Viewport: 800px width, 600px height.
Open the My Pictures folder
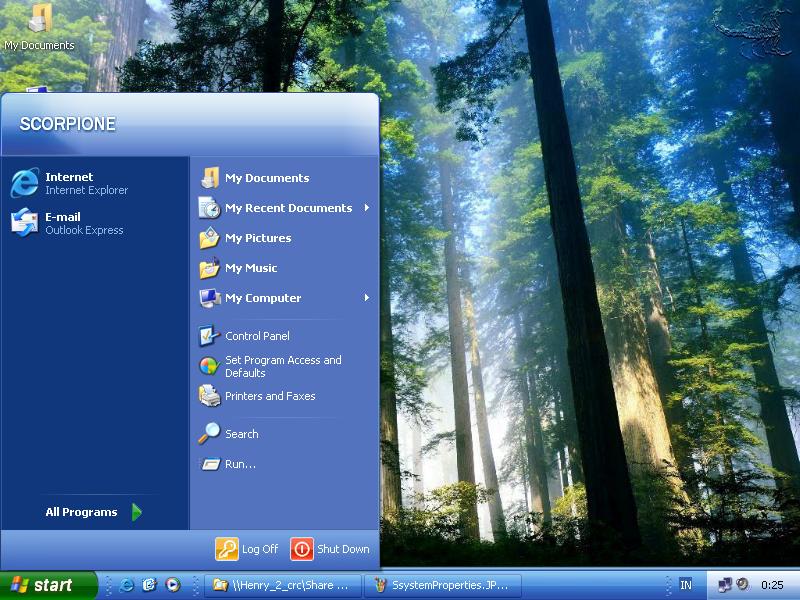point(257,238)
